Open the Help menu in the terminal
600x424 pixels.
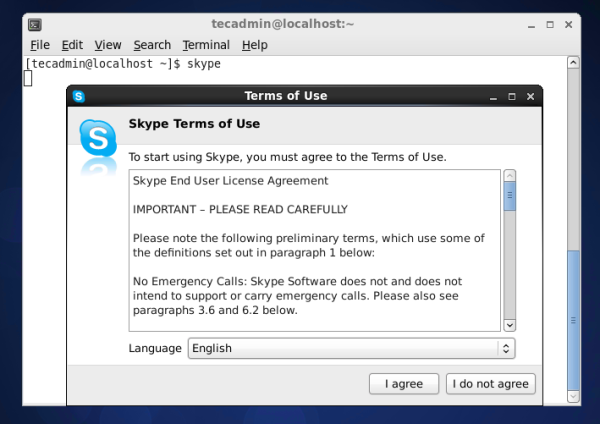tap(255, 45)
